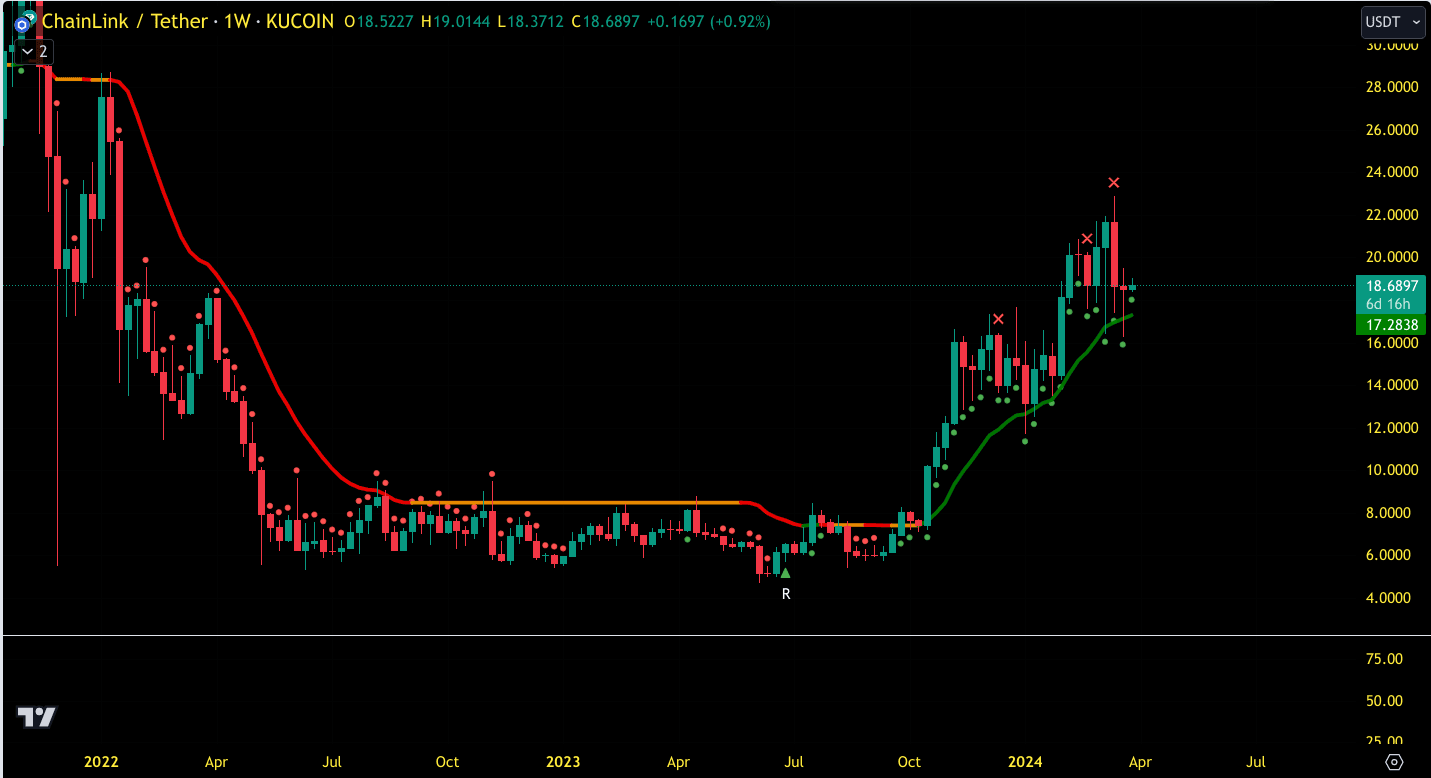
Task: Open chart settings via the hexagon gear icon
Action: coord(1395,762)
